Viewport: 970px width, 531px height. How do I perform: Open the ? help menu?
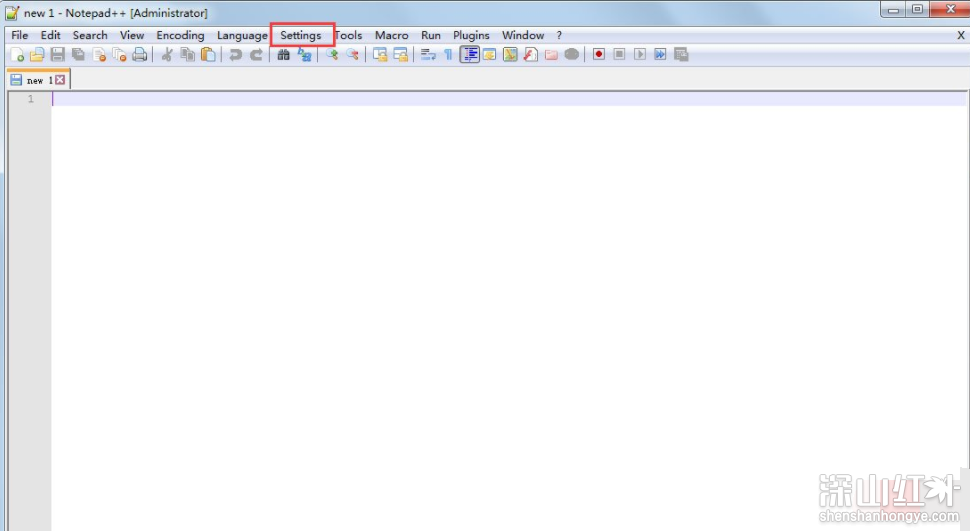point(559,35)
